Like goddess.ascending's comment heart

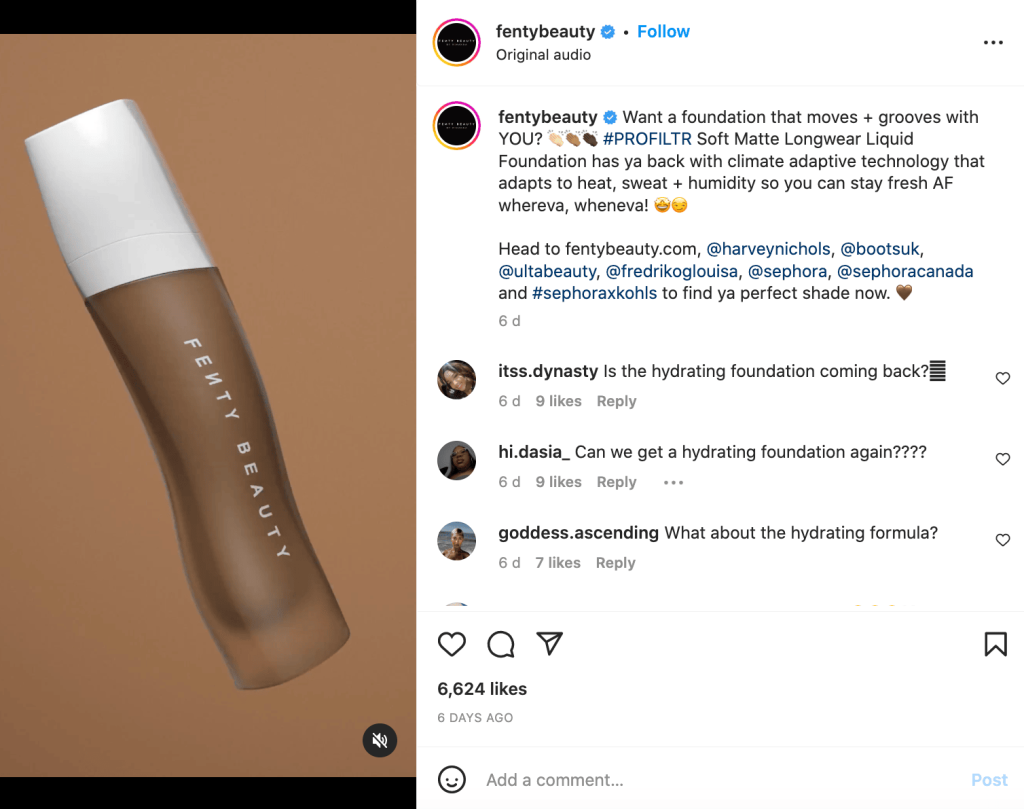pos(1003,540)
